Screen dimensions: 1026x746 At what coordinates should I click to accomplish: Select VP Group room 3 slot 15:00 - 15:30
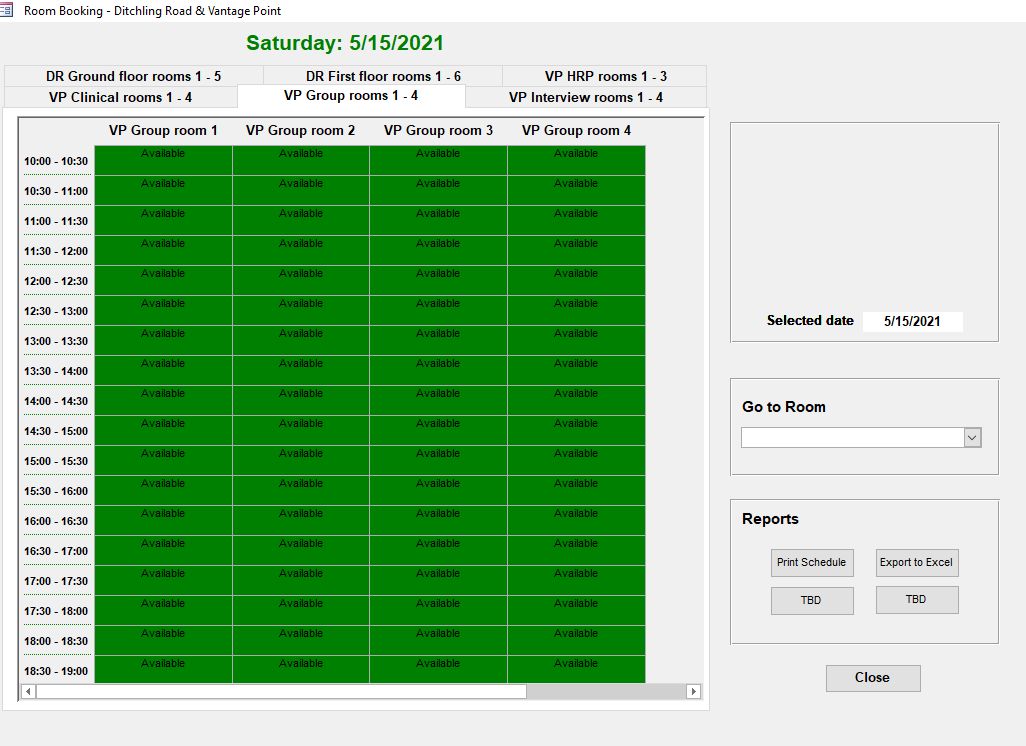coord(438,461)
